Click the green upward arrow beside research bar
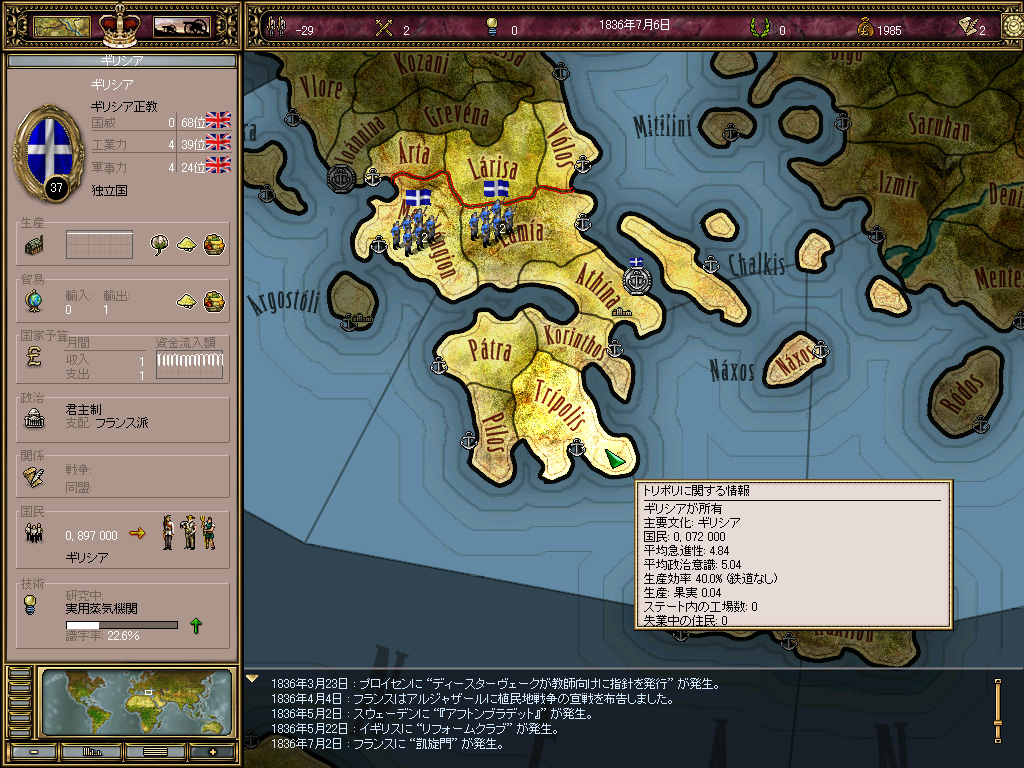 click(196, 626)
